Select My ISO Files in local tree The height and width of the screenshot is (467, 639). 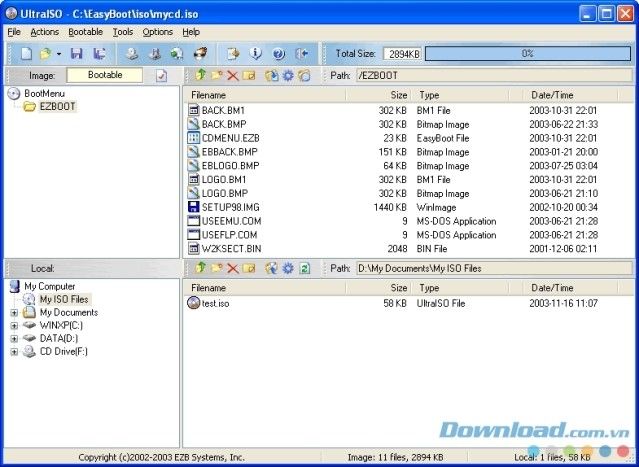coord(64,299)
